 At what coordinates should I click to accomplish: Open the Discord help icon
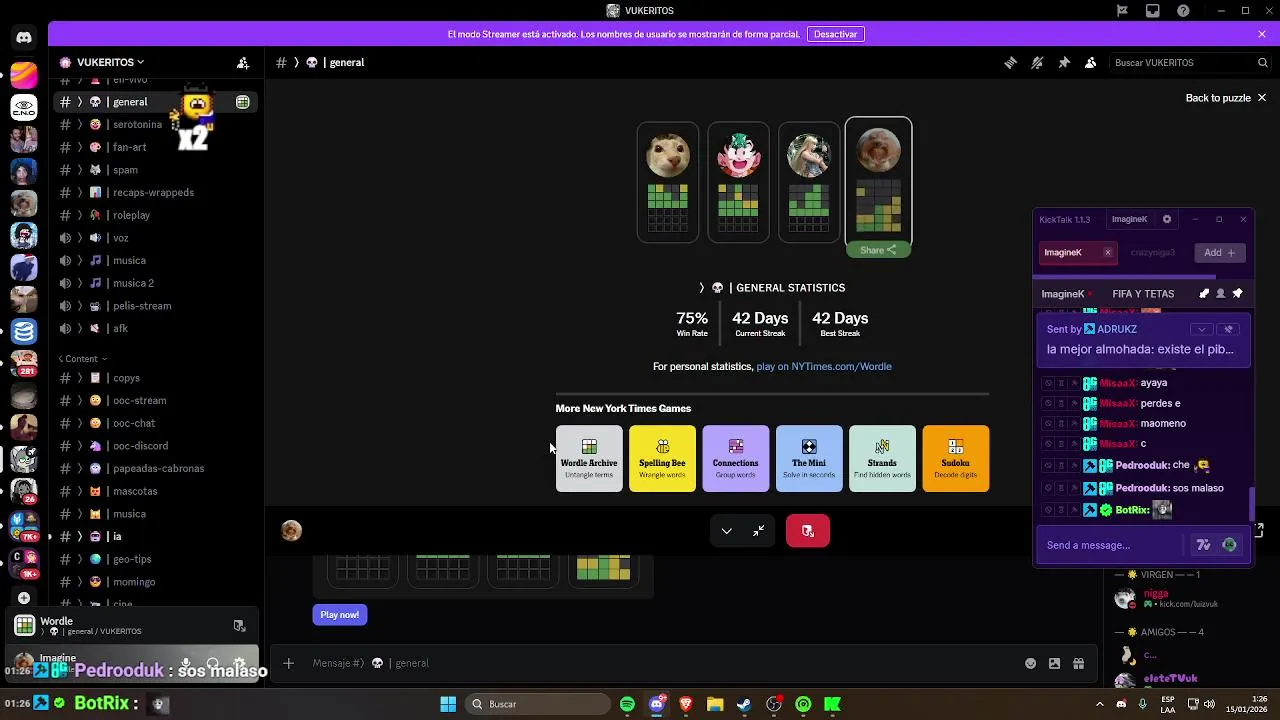tap(1184, 11)
